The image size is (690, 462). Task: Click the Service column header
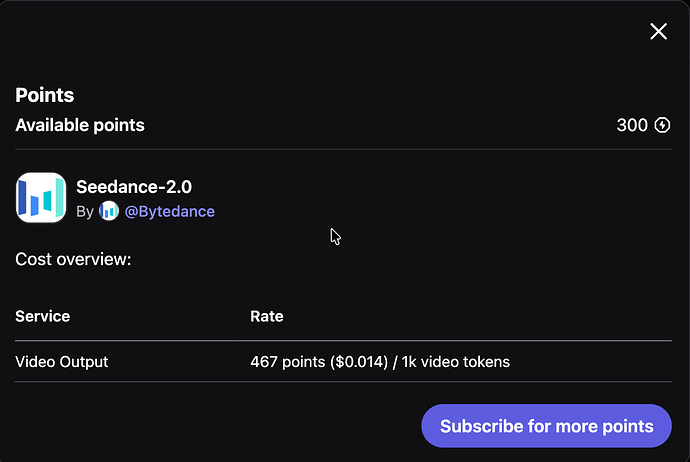point(43,316)
